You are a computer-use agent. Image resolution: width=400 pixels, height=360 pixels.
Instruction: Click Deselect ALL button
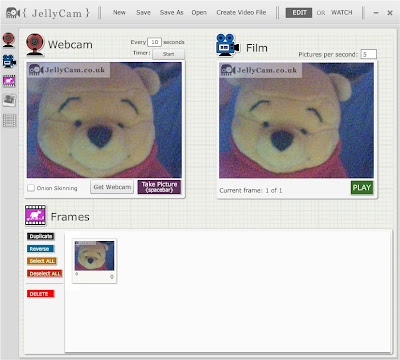[x=45, y=273]
